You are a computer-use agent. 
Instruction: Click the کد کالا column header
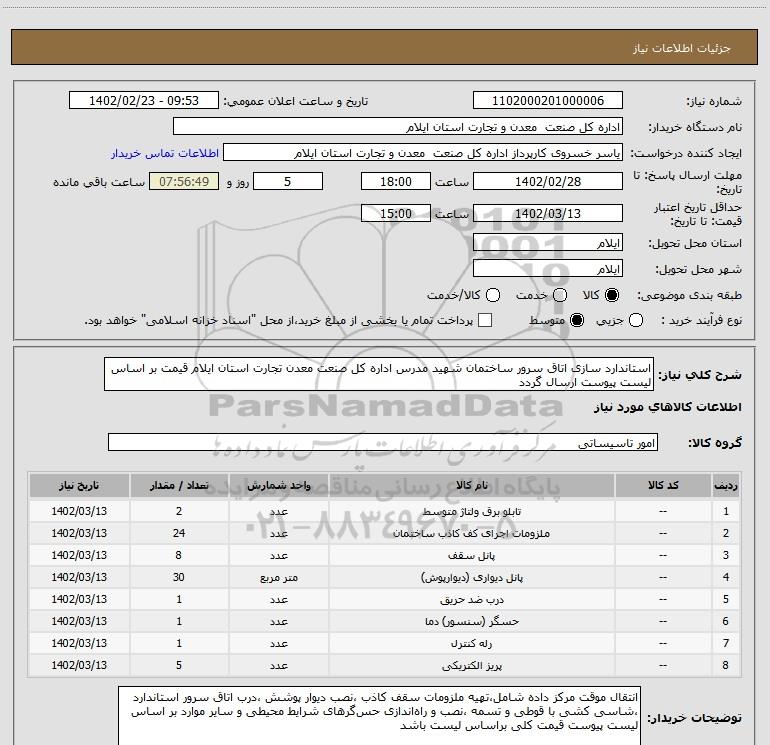tap(663, 485)
